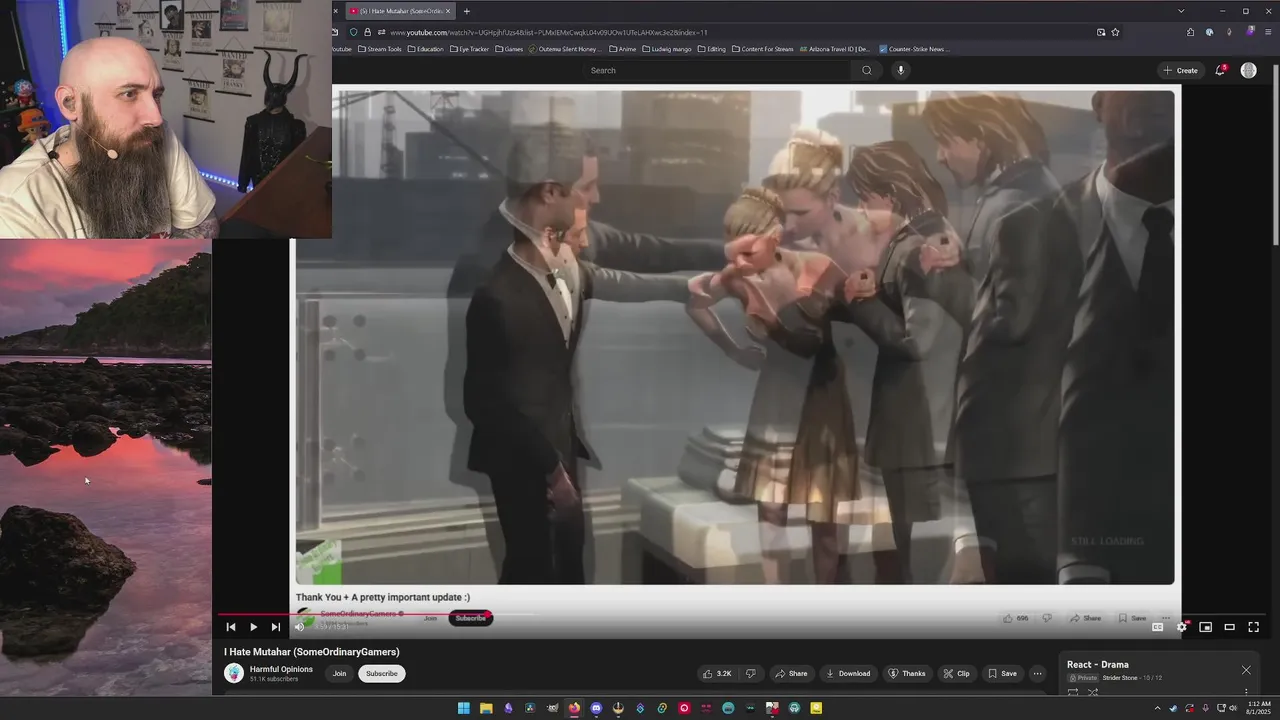Screen dimensions: 1280x720
Task: Open the Harmful Opinions channel avatar
Action: [234, 673]
